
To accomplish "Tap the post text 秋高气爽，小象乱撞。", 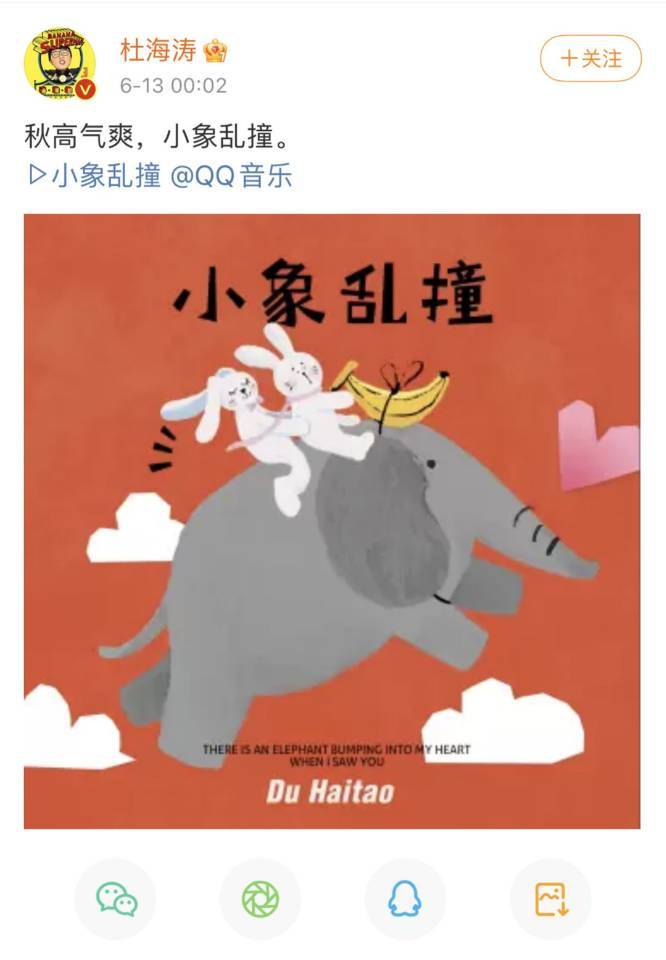I will (x=156, y=135).
